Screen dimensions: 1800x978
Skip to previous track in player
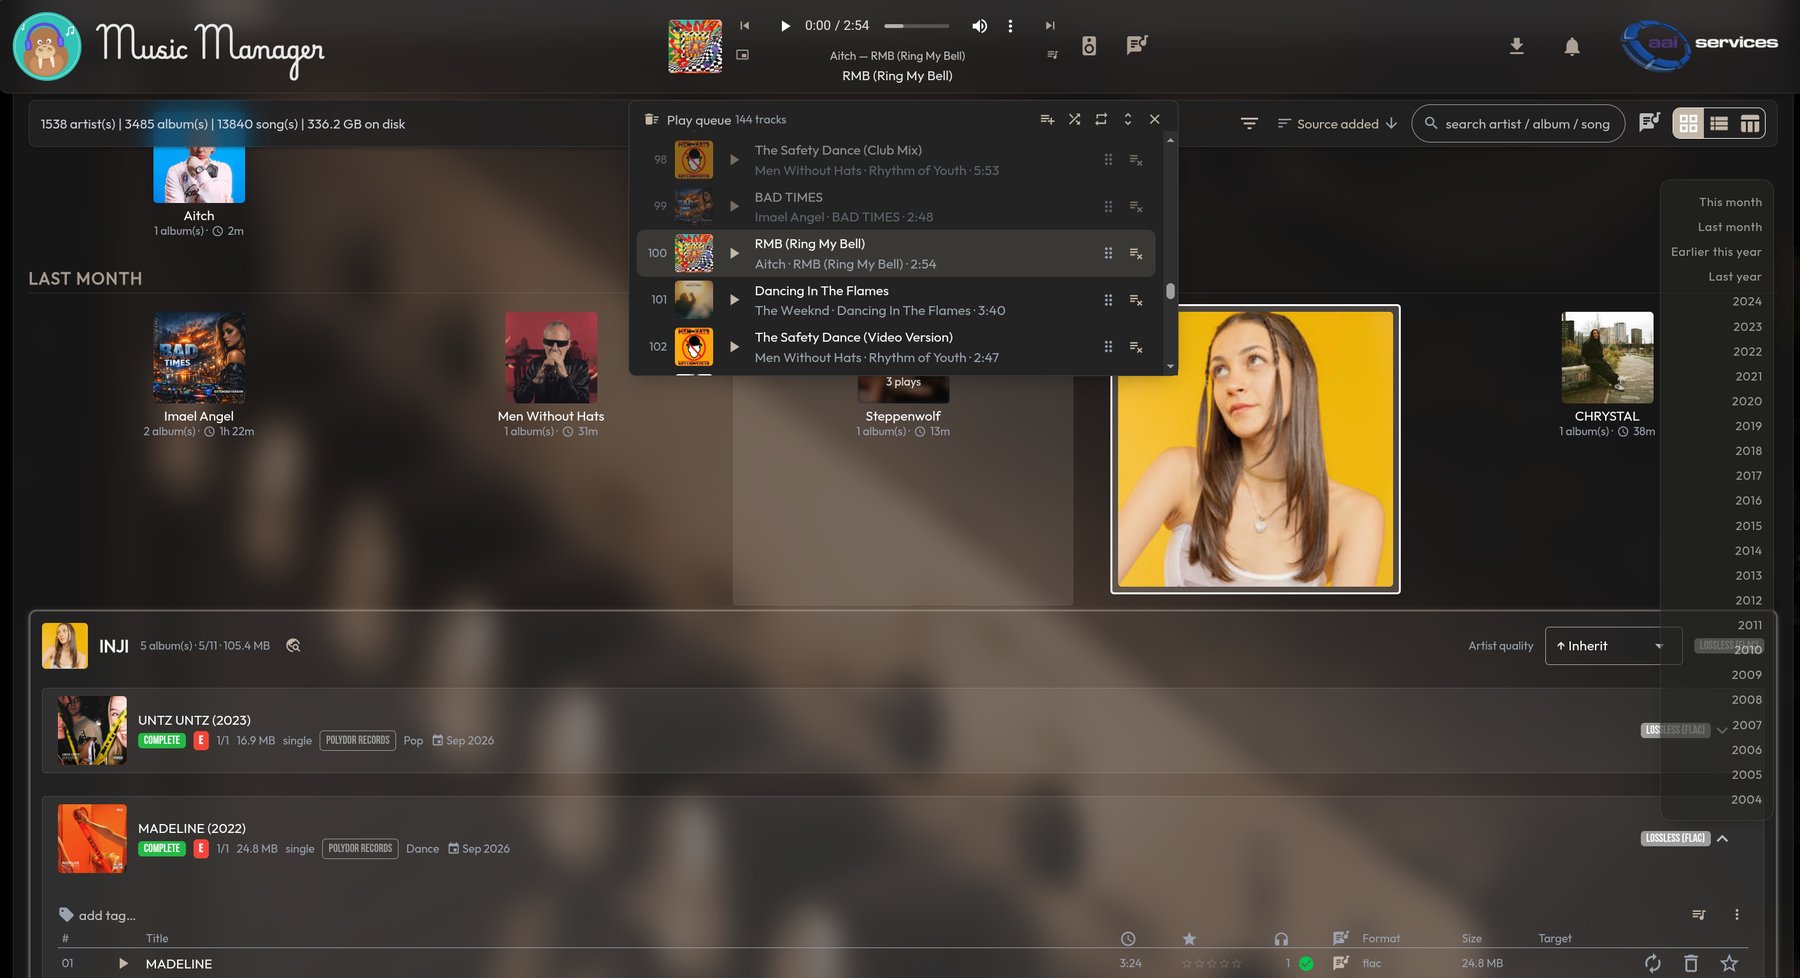pyautogui.click(x=744, y=26)
